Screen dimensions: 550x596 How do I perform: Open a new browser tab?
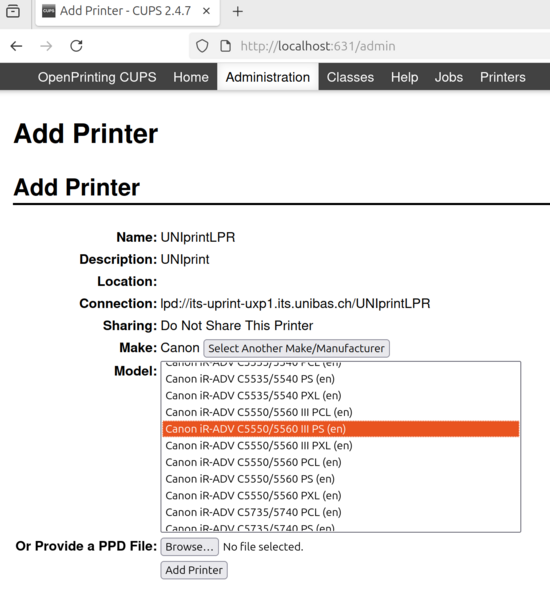click(x=238, y=11)
